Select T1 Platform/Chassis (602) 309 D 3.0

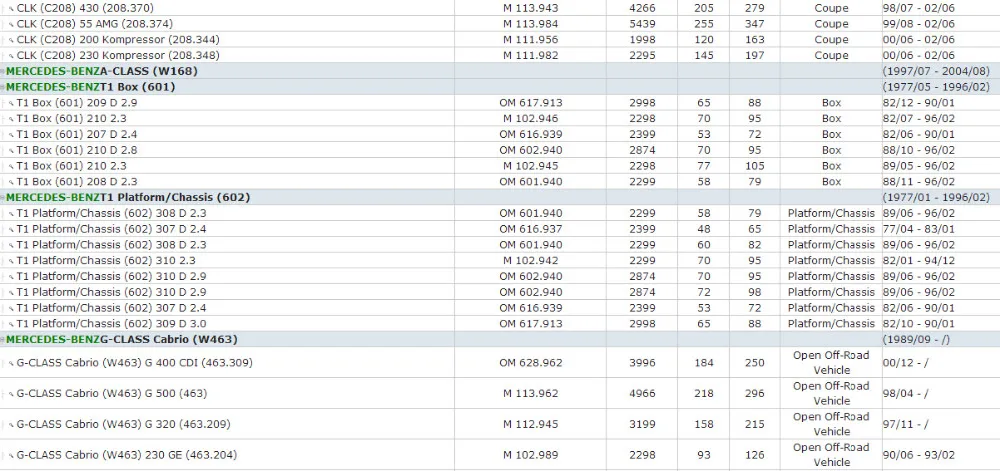point(112,324)
